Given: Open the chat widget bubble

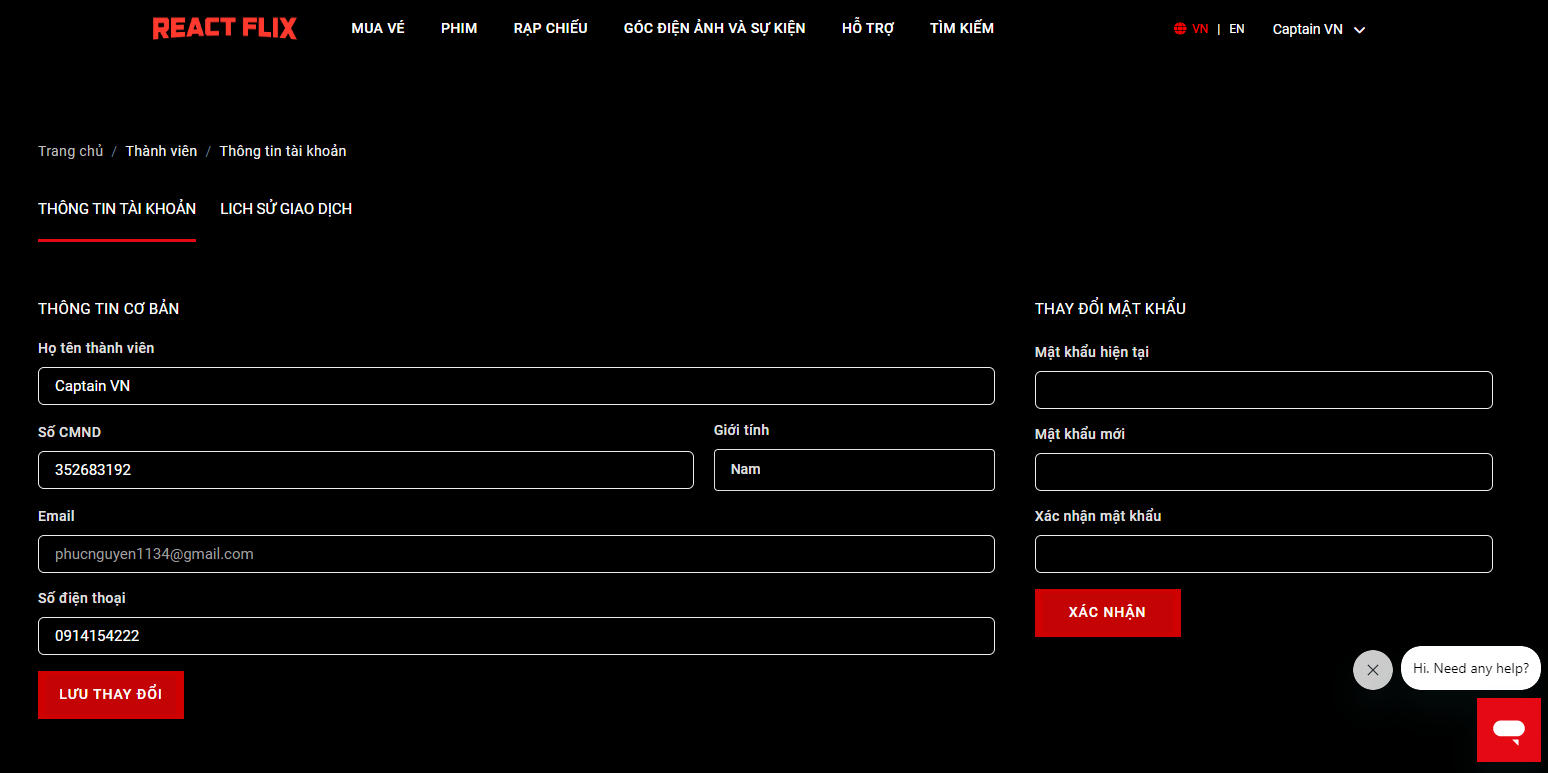Looking at the screenshot, I should point(1509,730).
